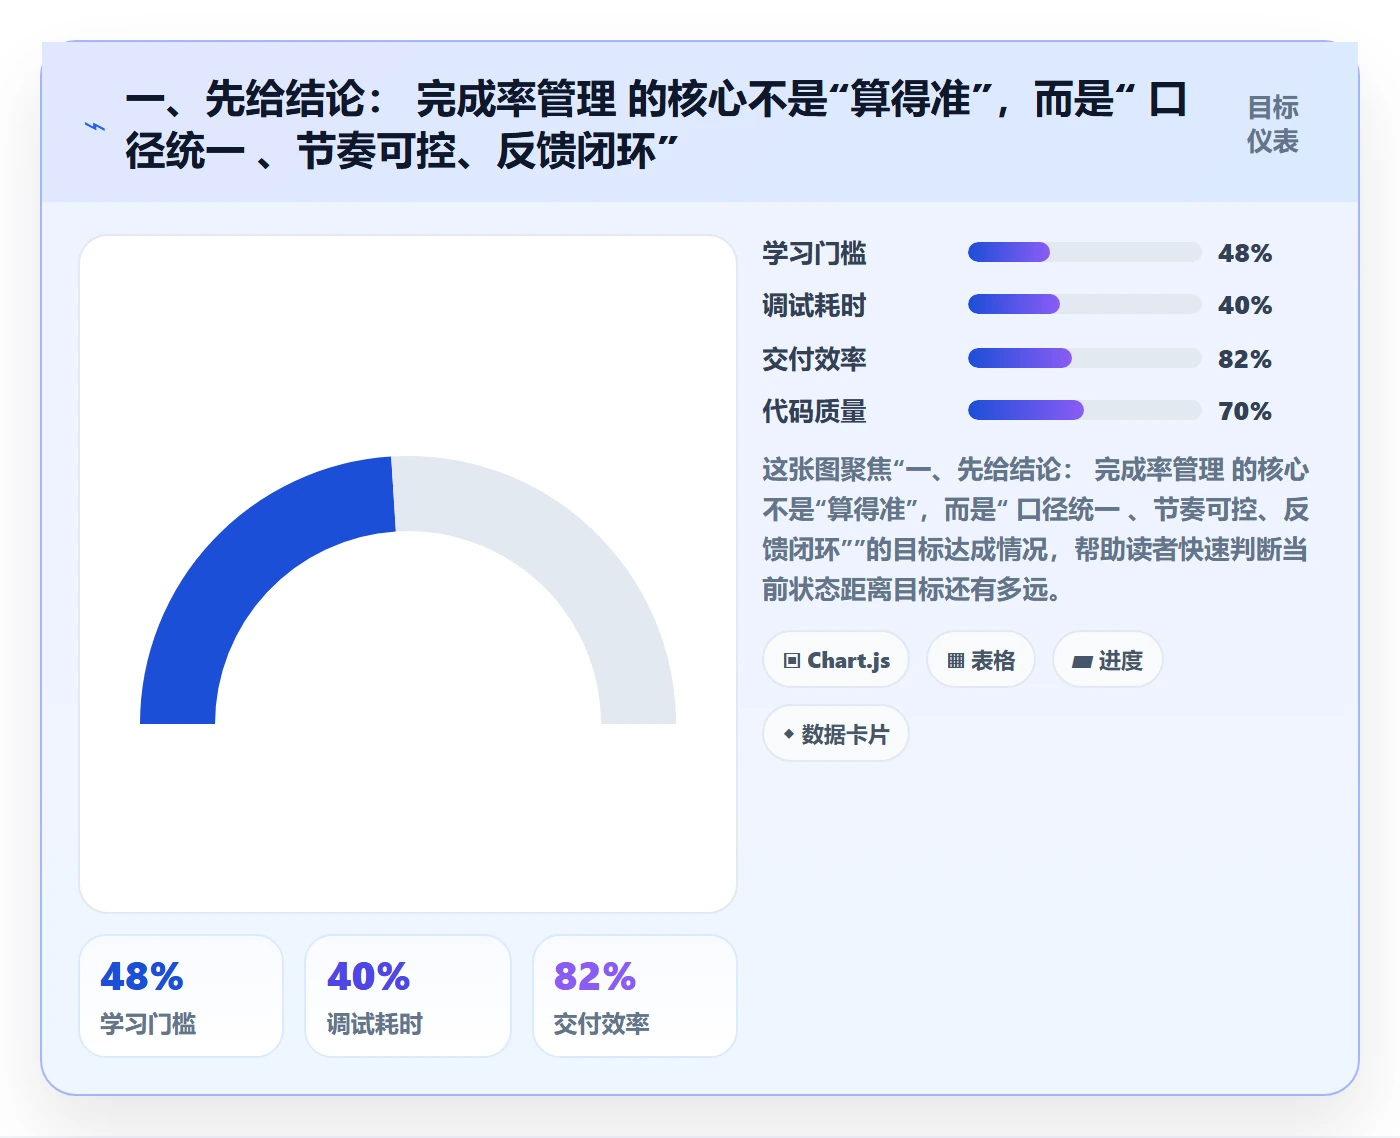This screenshot has width=1400, height=1138.
Task: Select the 40% 调试耗时 stat card
Action: click(408, 996)
